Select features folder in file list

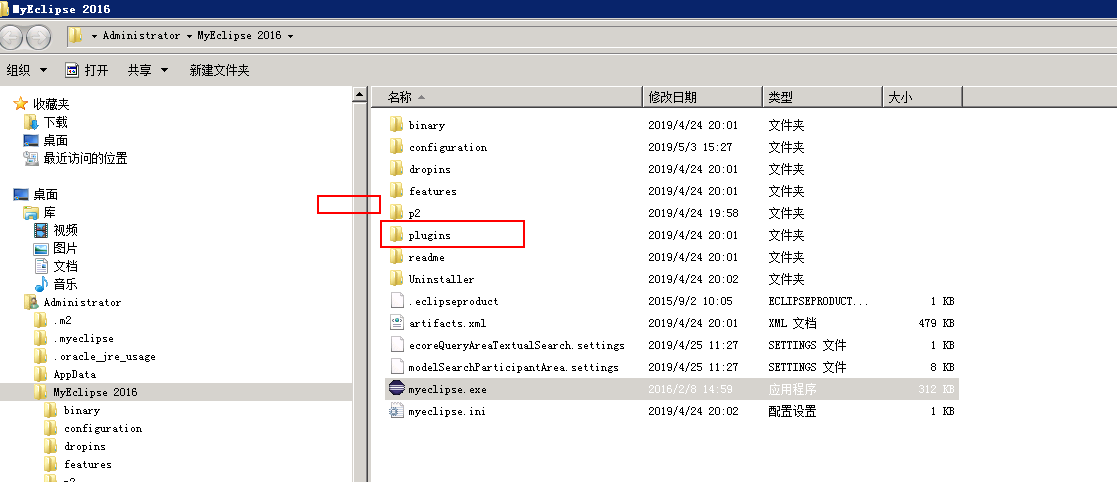point(432,192)
